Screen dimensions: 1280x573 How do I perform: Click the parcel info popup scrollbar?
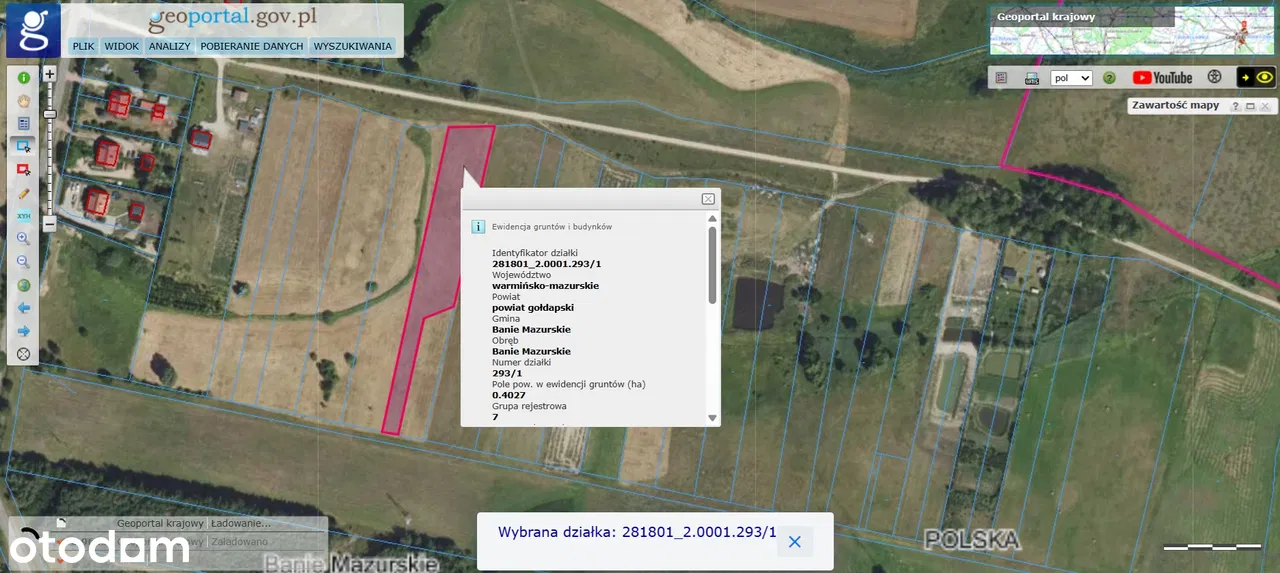[x=712, y=265]
